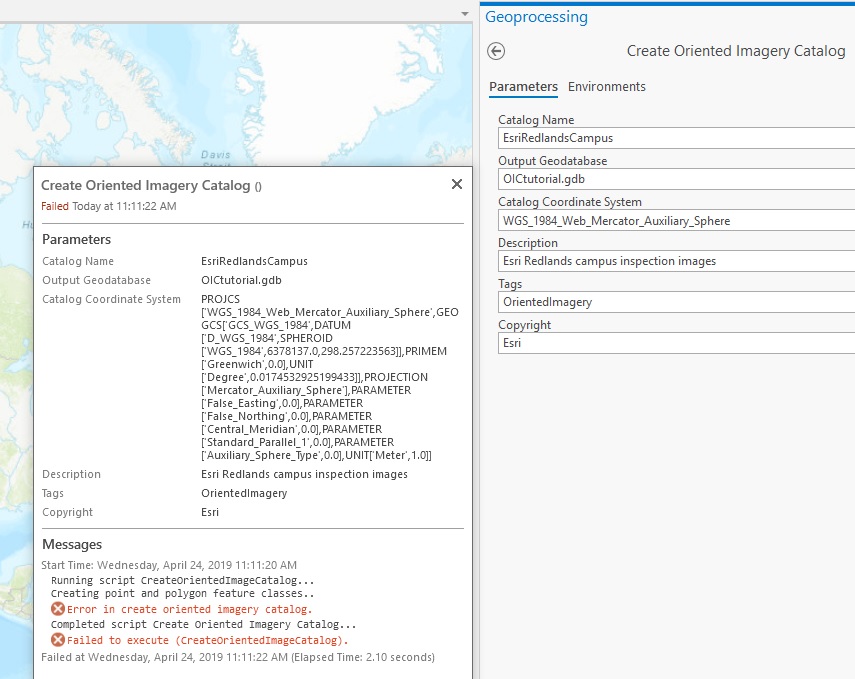
Task: Go back using the Geoprocessing arrow icon
Action: [496, 51]
